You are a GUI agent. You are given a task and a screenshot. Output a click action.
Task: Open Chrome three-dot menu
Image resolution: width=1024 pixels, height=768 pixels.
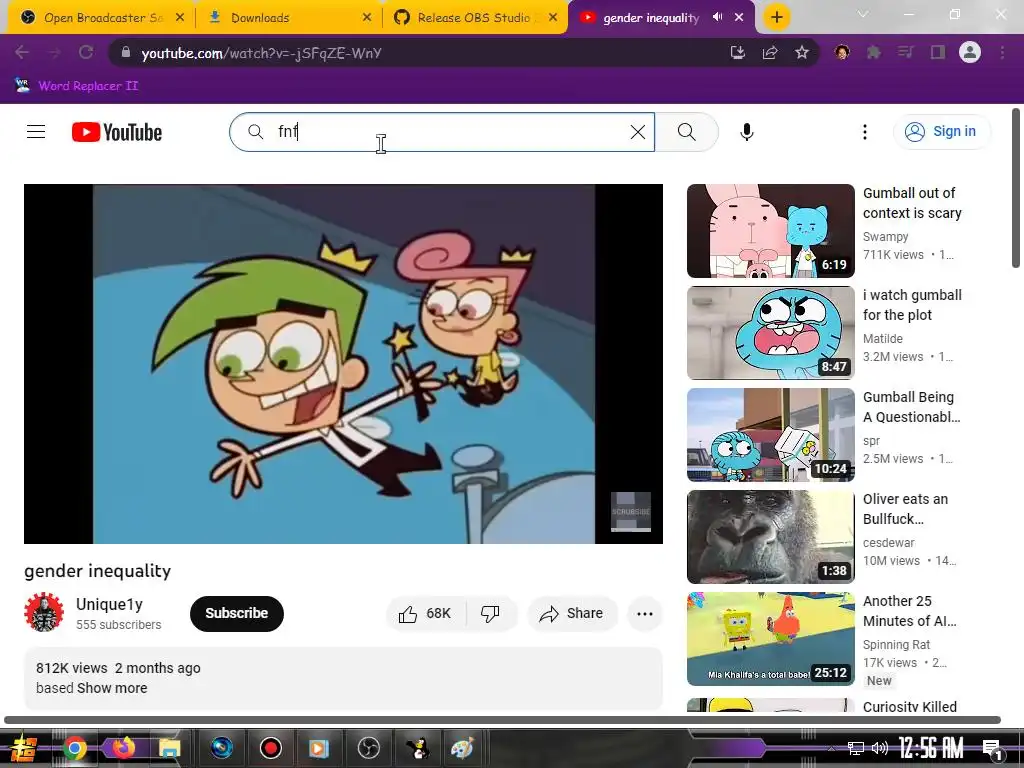click(x=1002, y=52)
